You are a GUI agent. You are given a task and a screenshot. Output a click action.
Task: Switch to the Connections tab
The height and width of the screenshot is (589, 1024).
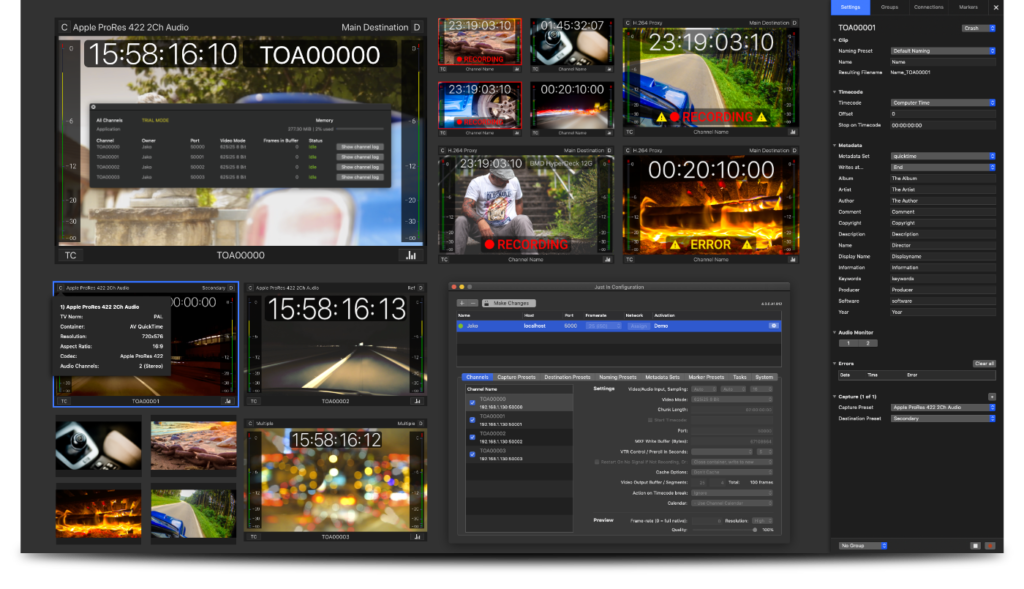click(929, 7)
